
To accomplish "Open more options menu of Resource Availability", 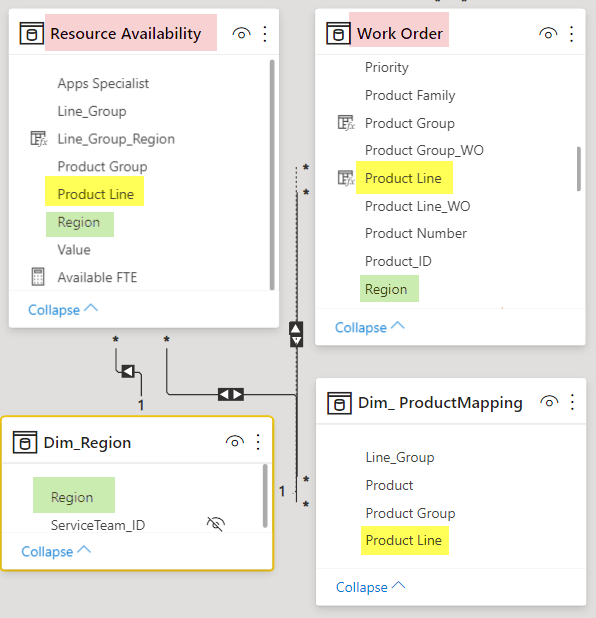I will click(x=265, y=34).
